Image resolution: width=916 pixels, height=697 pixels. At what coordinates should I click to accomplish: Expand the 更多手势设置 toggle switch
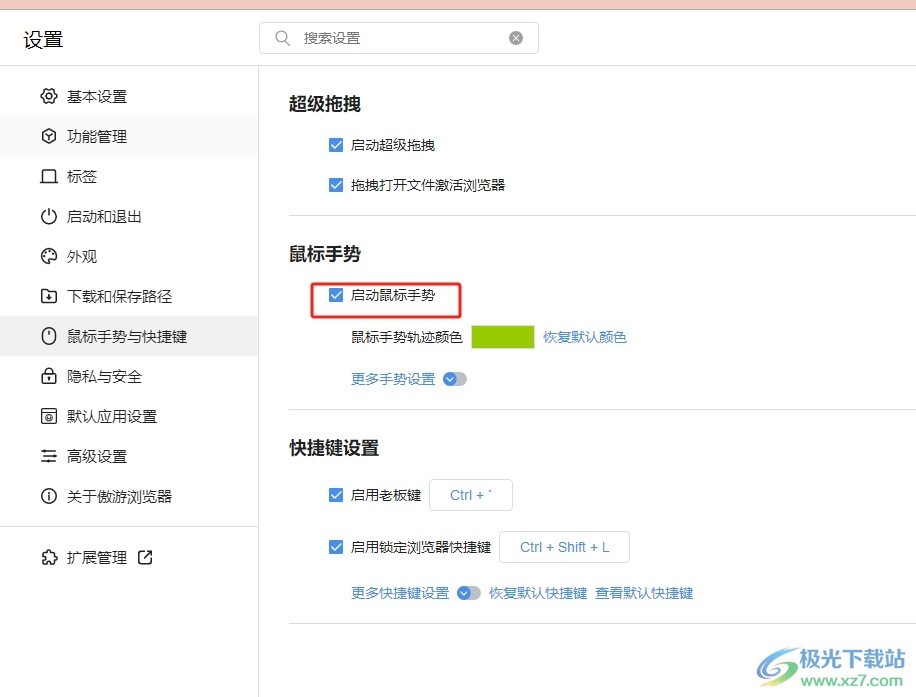454,379
